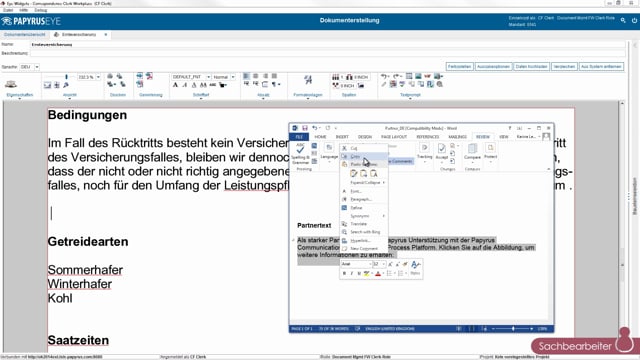
Task: Choose Paragraph... from Word context menu
Action: click(x=363, y=199)
